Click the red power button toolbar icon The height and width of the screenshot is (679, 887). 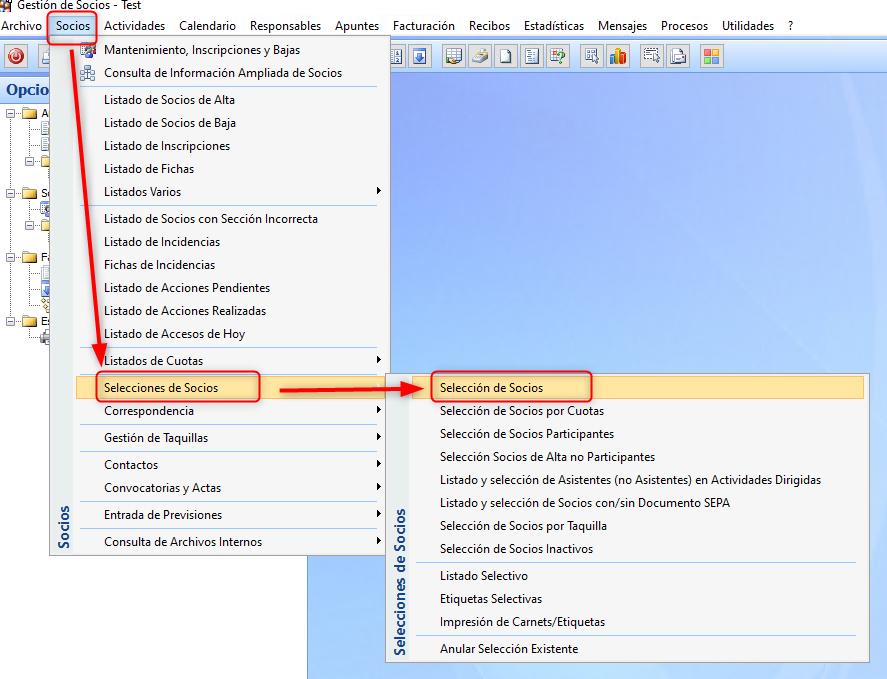tap(16, 56)
